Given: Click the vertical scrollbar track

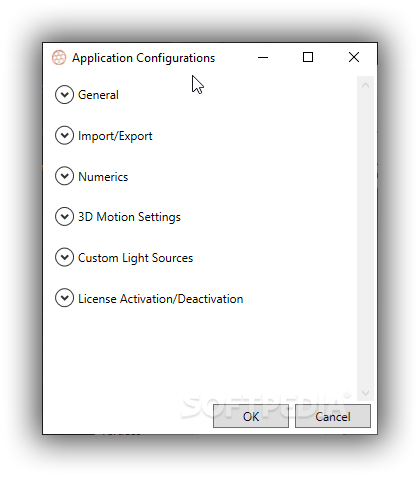Looking at the screenshot, I should point(365,239).
